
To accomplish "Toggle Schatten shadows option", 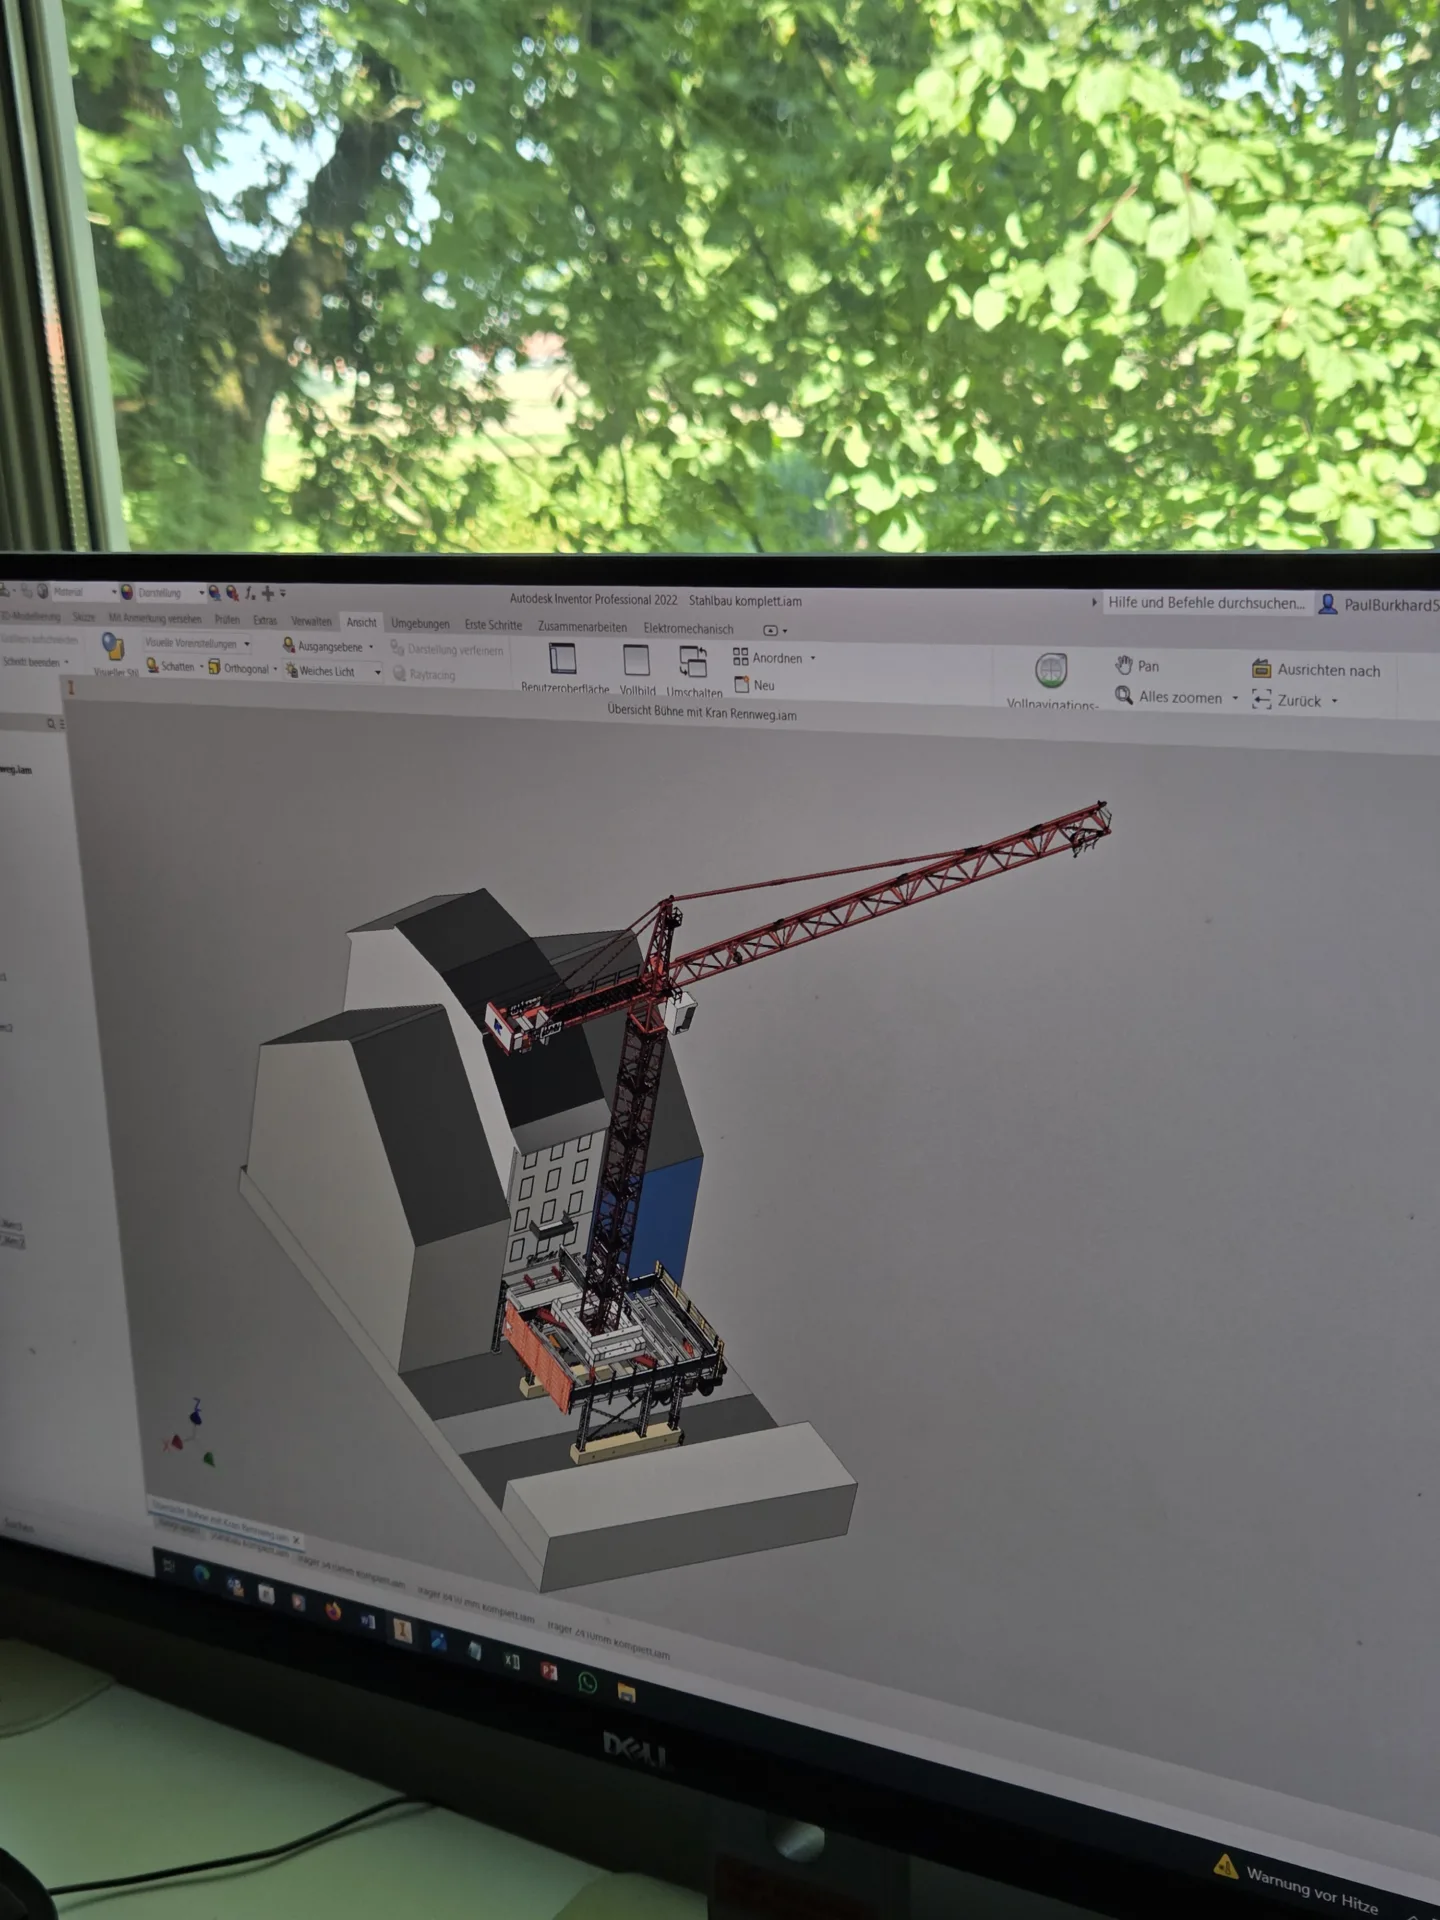I will pos(170,666).
